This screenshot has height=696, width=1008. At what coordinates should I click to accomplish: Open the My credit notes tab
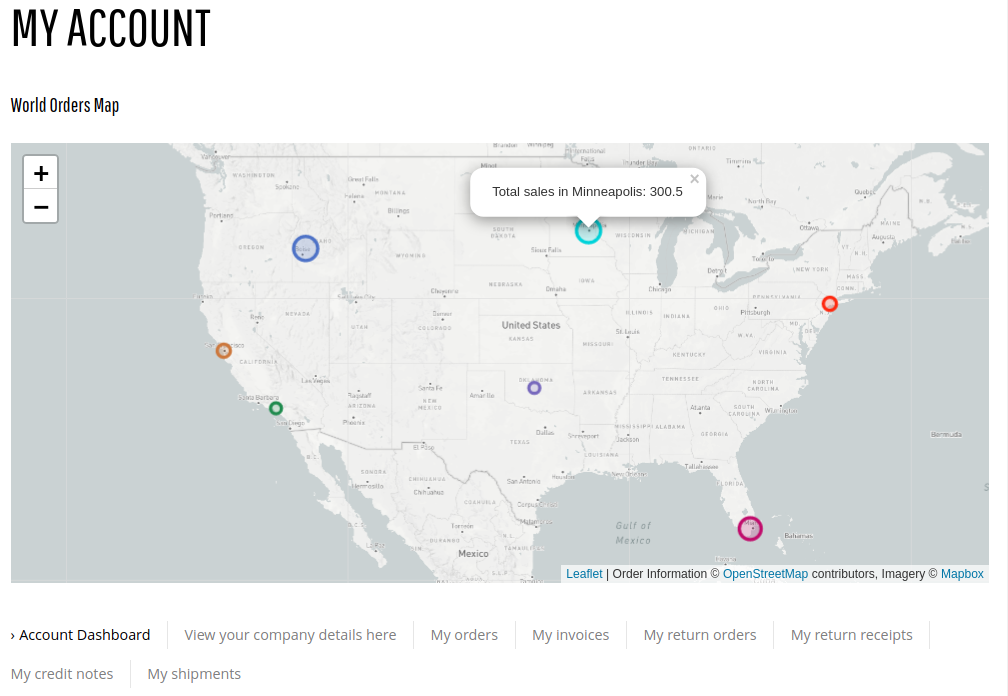click(62, 674)
